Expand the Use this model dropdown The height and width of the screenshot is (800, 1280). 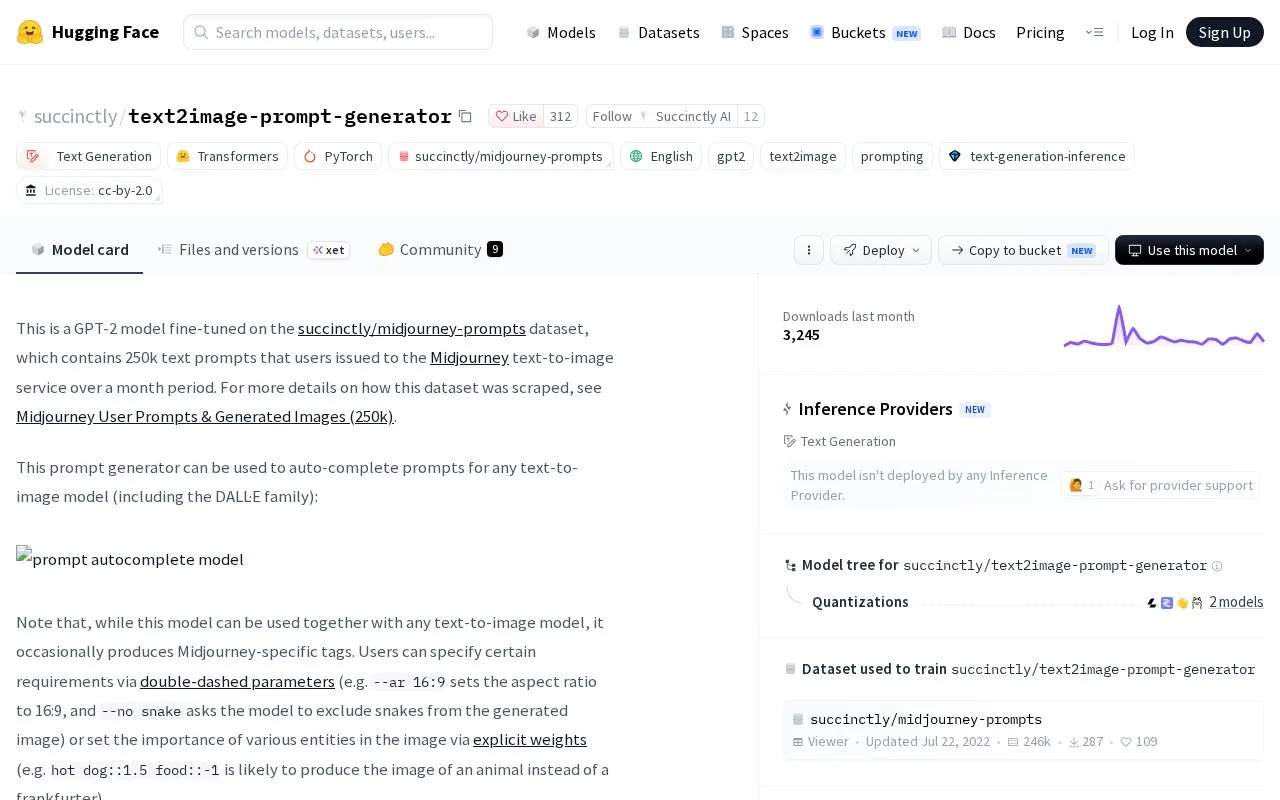(x=1189, y=250)
